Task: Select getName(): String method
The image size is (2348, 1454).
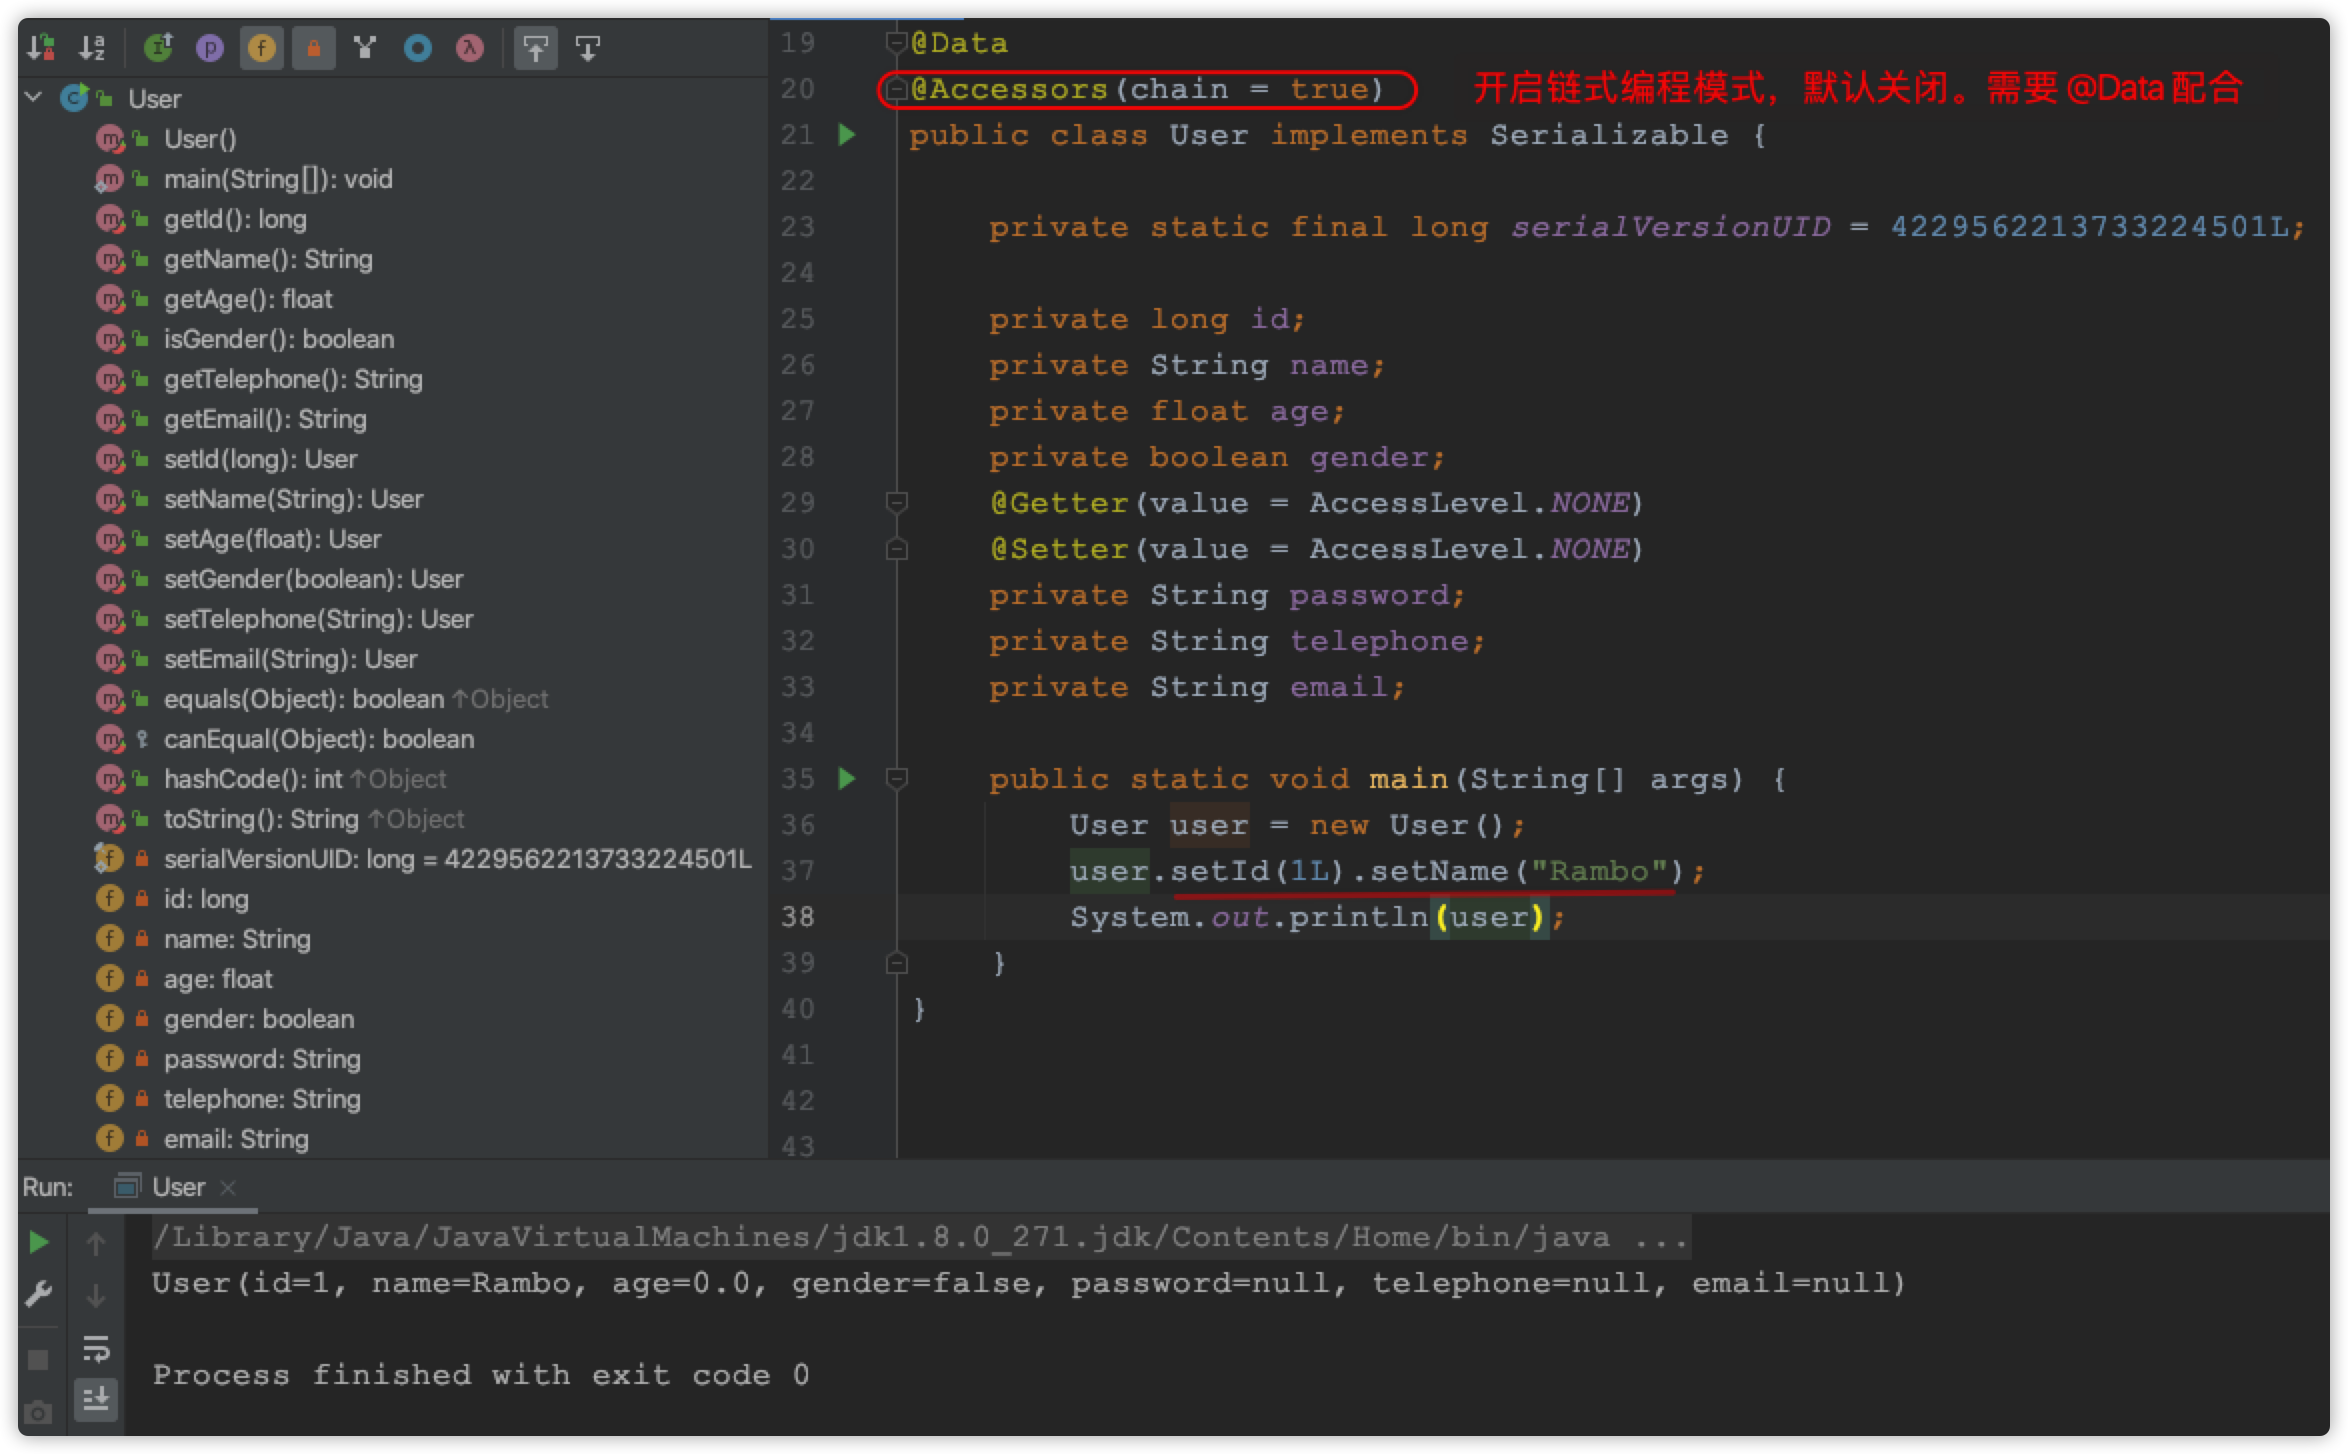Action: click(x=268, y=259)
